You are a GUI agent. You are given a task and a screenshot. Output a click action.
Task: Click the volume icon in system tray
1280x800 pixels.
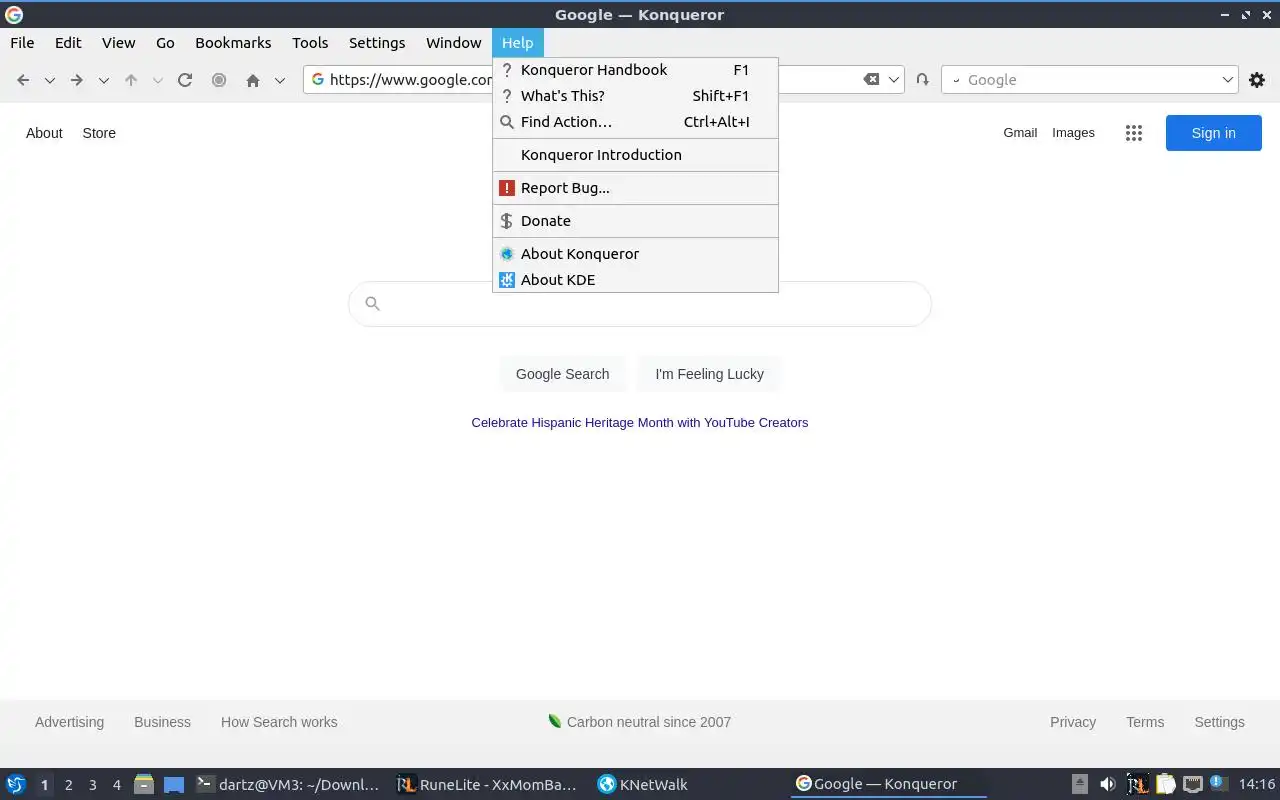click(1107, 784)
